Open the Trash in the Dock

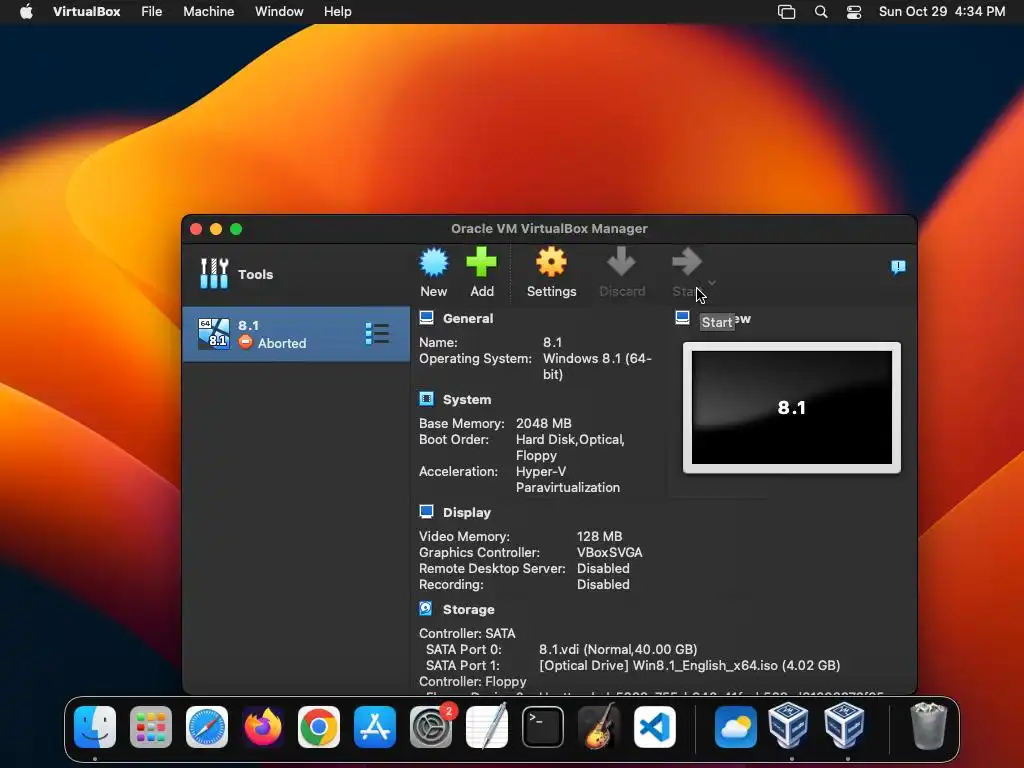[928, 726]
